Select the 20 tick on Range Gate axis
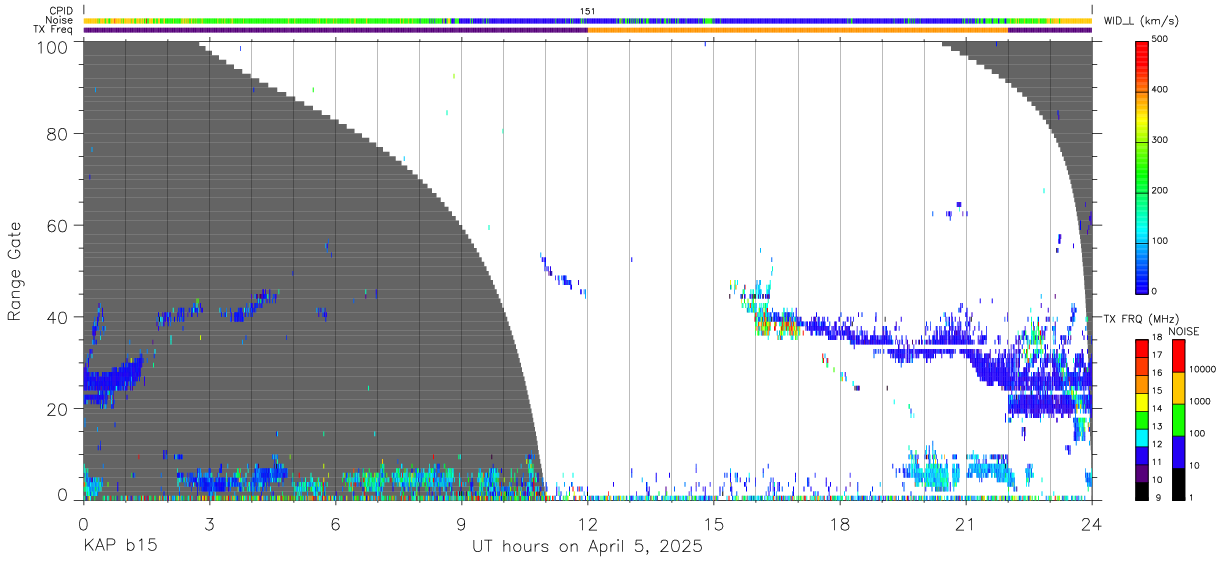 pyautogui.click(x=57, y=408)
